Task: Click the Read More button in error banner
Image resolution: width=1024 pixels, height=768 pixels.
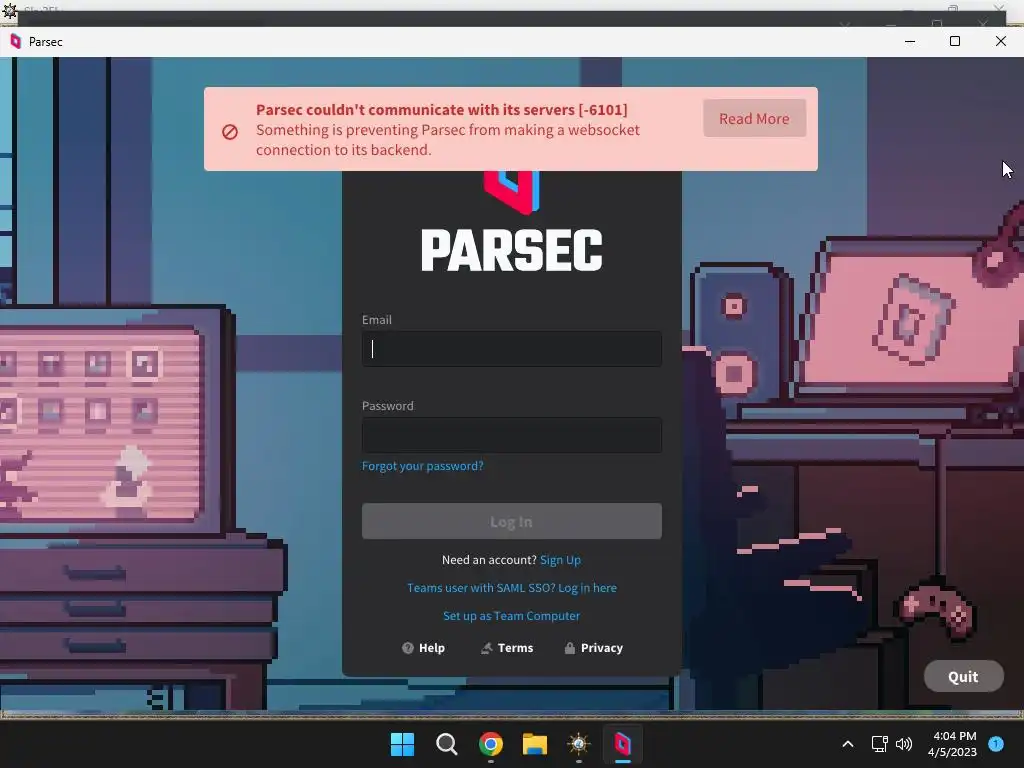Action: [754, 118]
